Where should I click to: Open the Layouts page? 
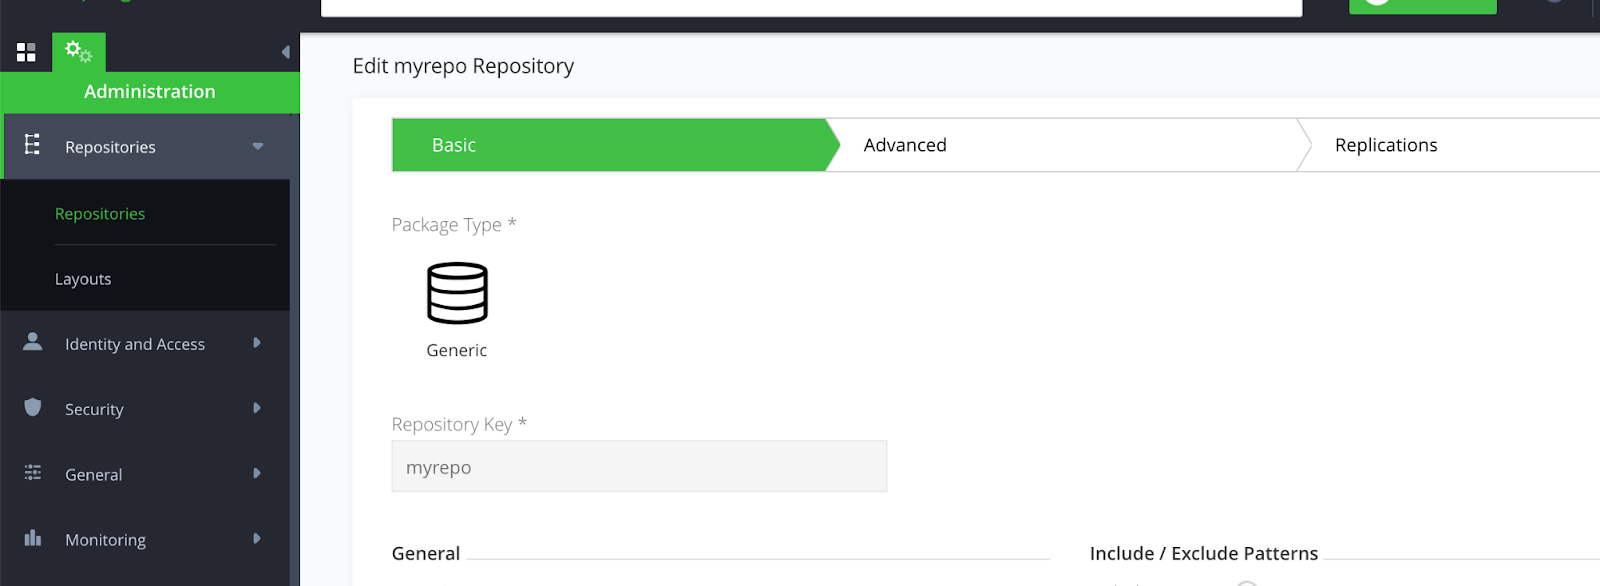(x=83, y=278)
